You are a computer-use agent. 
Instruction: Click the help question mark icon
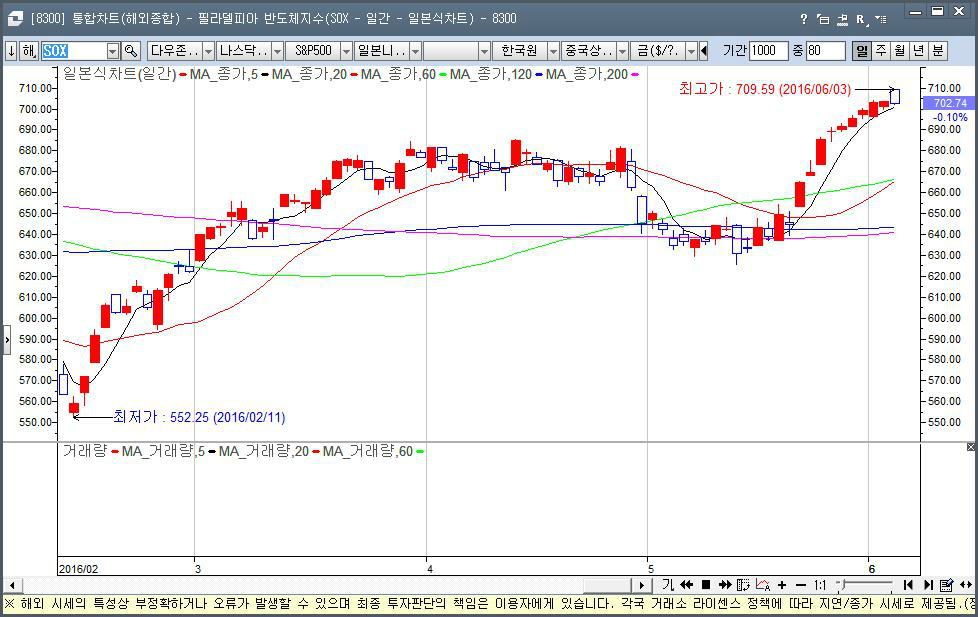[803, 19]
